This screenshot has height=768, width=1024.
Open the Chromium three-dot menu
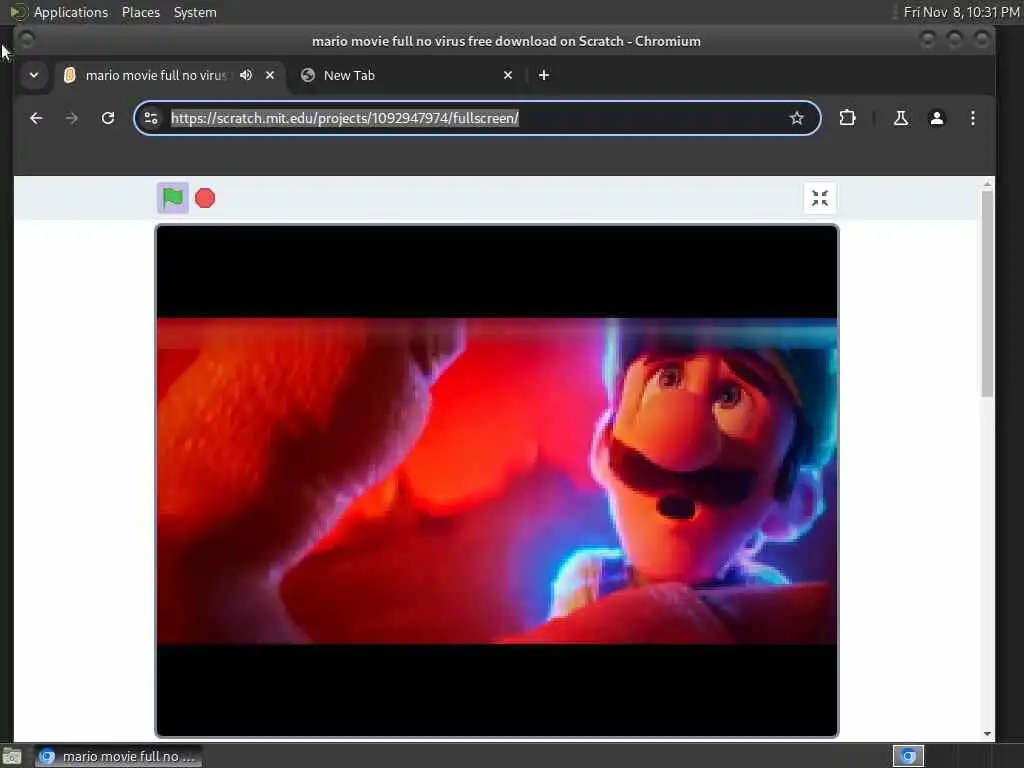[x=972, y=118]
